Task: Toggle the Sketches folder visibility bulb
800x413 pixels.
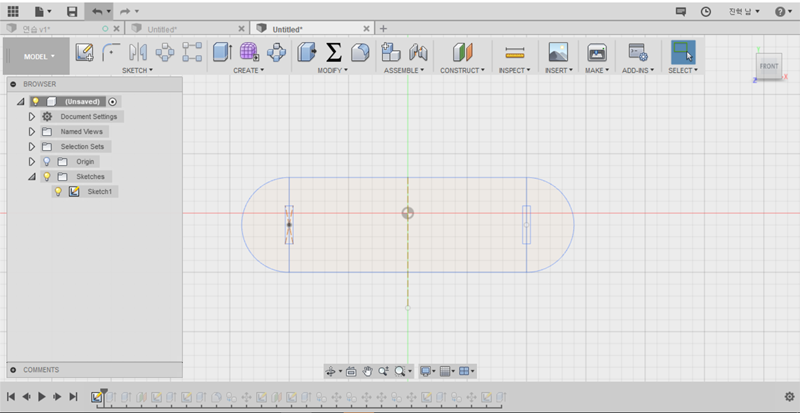Action: click(46, 176)
